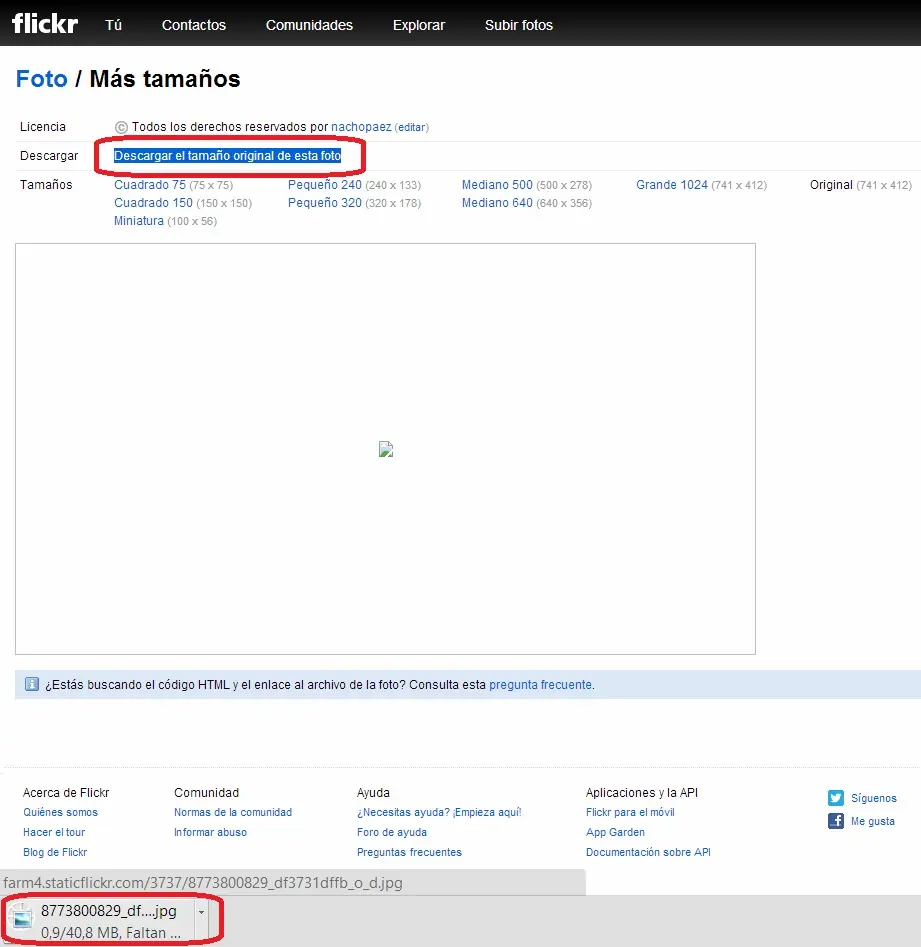Click the Acerca de Flickr heading
The image size is (921, 947).
coord(66,792)
